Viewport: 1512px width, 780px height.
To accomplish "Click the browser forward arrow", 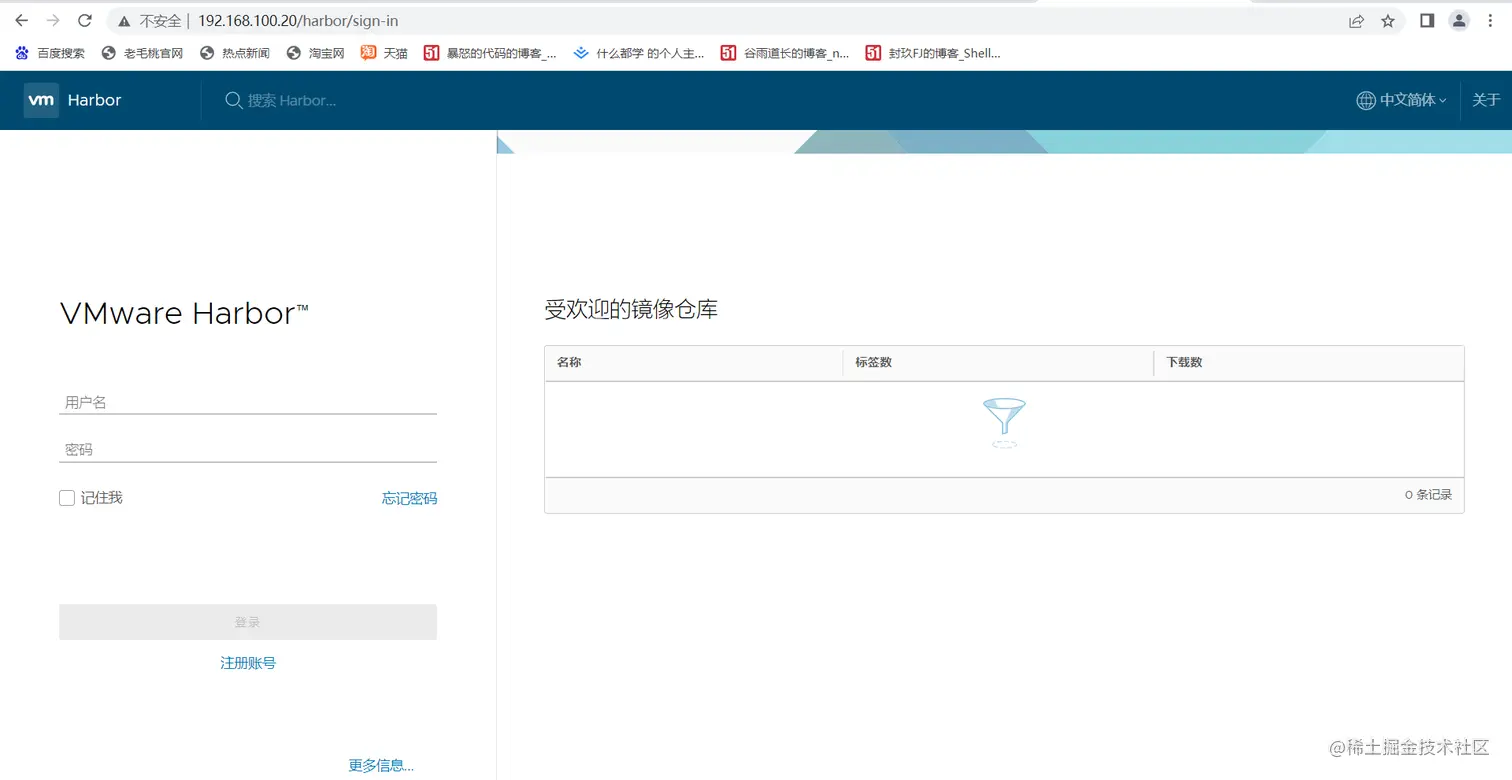I will (x=53, y=20).
